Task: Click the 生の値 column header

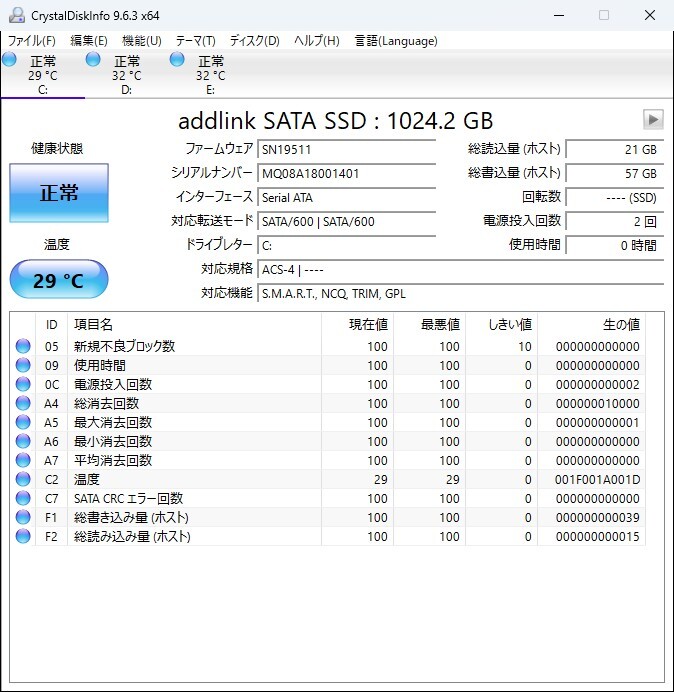Action: coord(591,325)
